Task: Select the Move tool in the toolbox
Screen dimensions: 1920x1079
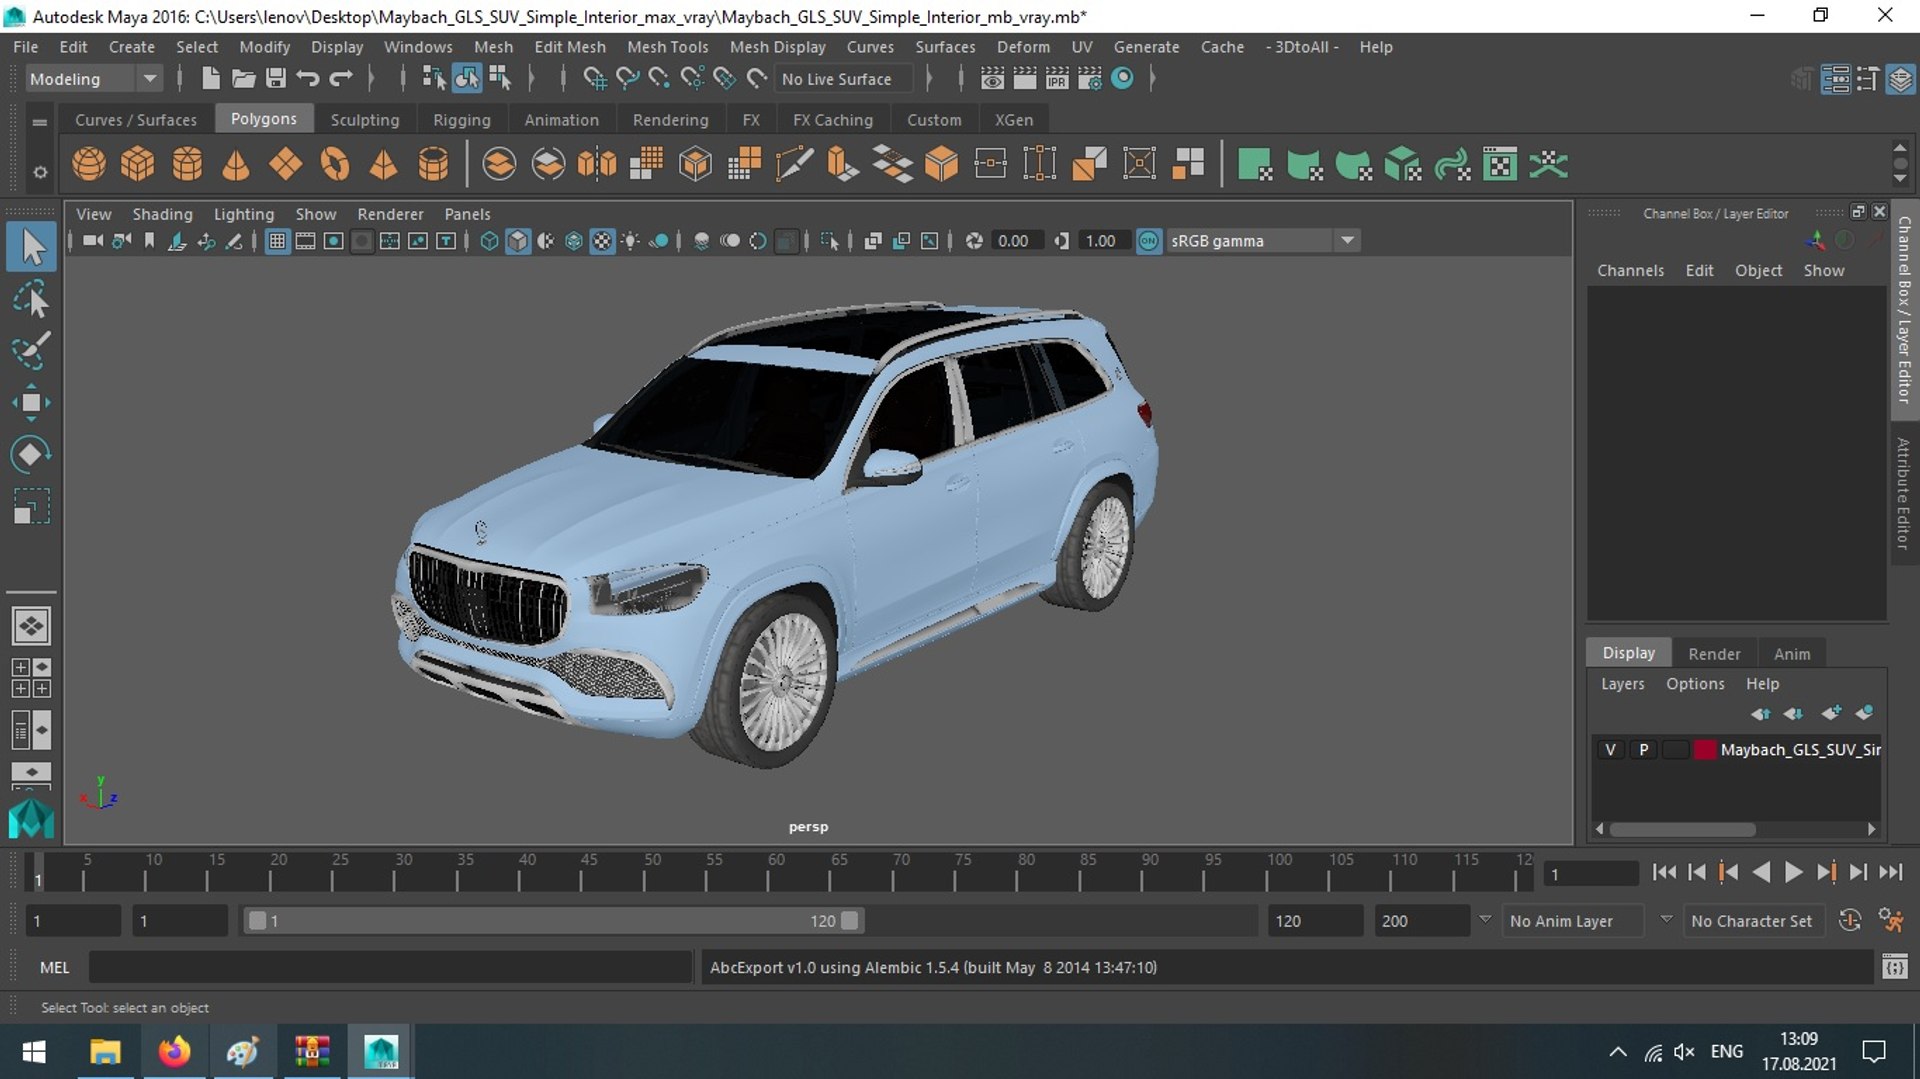Action: [31, 403]
